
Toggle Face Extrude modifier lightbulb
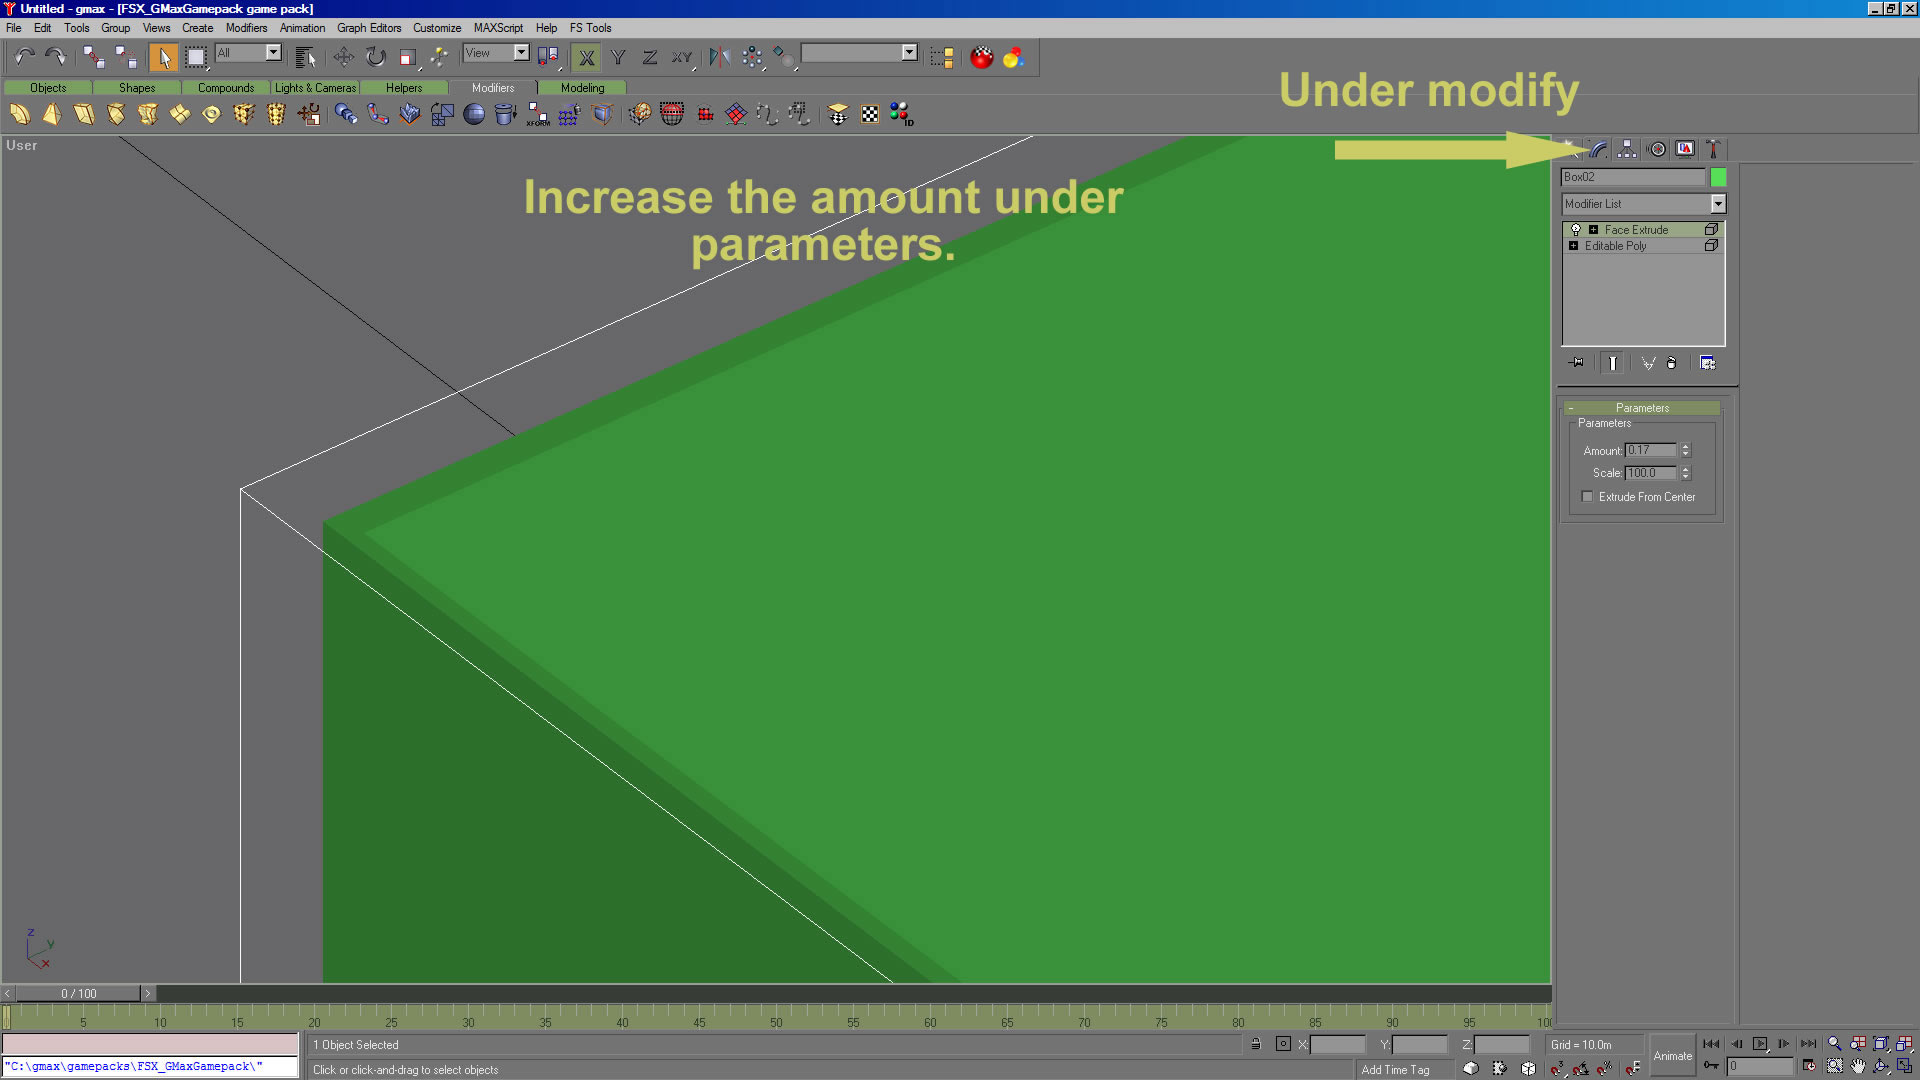pos(1576,230)
